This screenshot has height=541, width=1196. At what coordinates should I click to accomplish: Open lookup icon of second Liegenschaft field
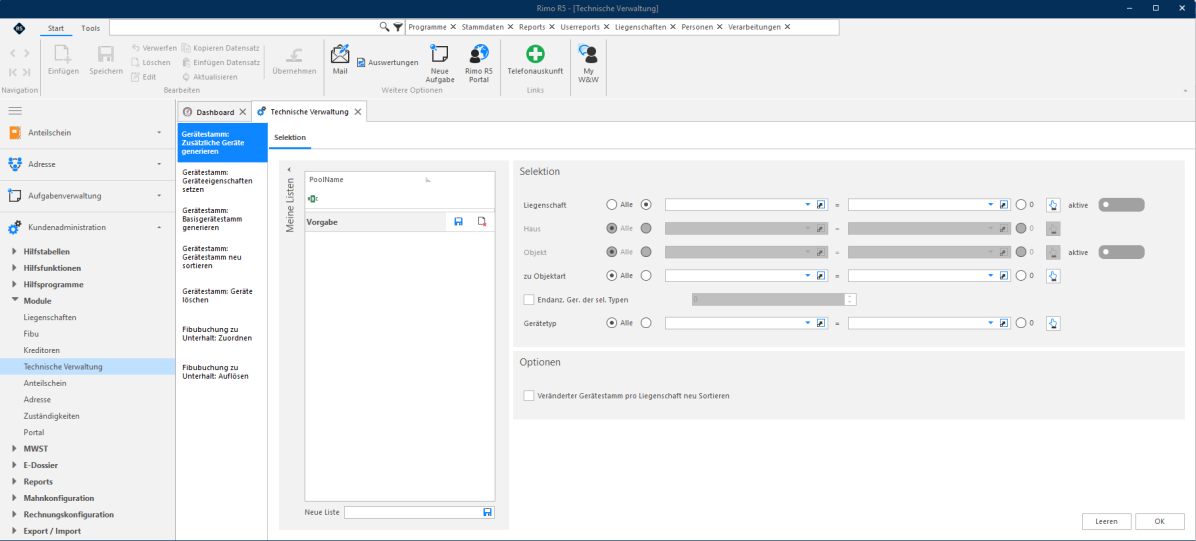pyautogui.click(x=1004, y=204)
